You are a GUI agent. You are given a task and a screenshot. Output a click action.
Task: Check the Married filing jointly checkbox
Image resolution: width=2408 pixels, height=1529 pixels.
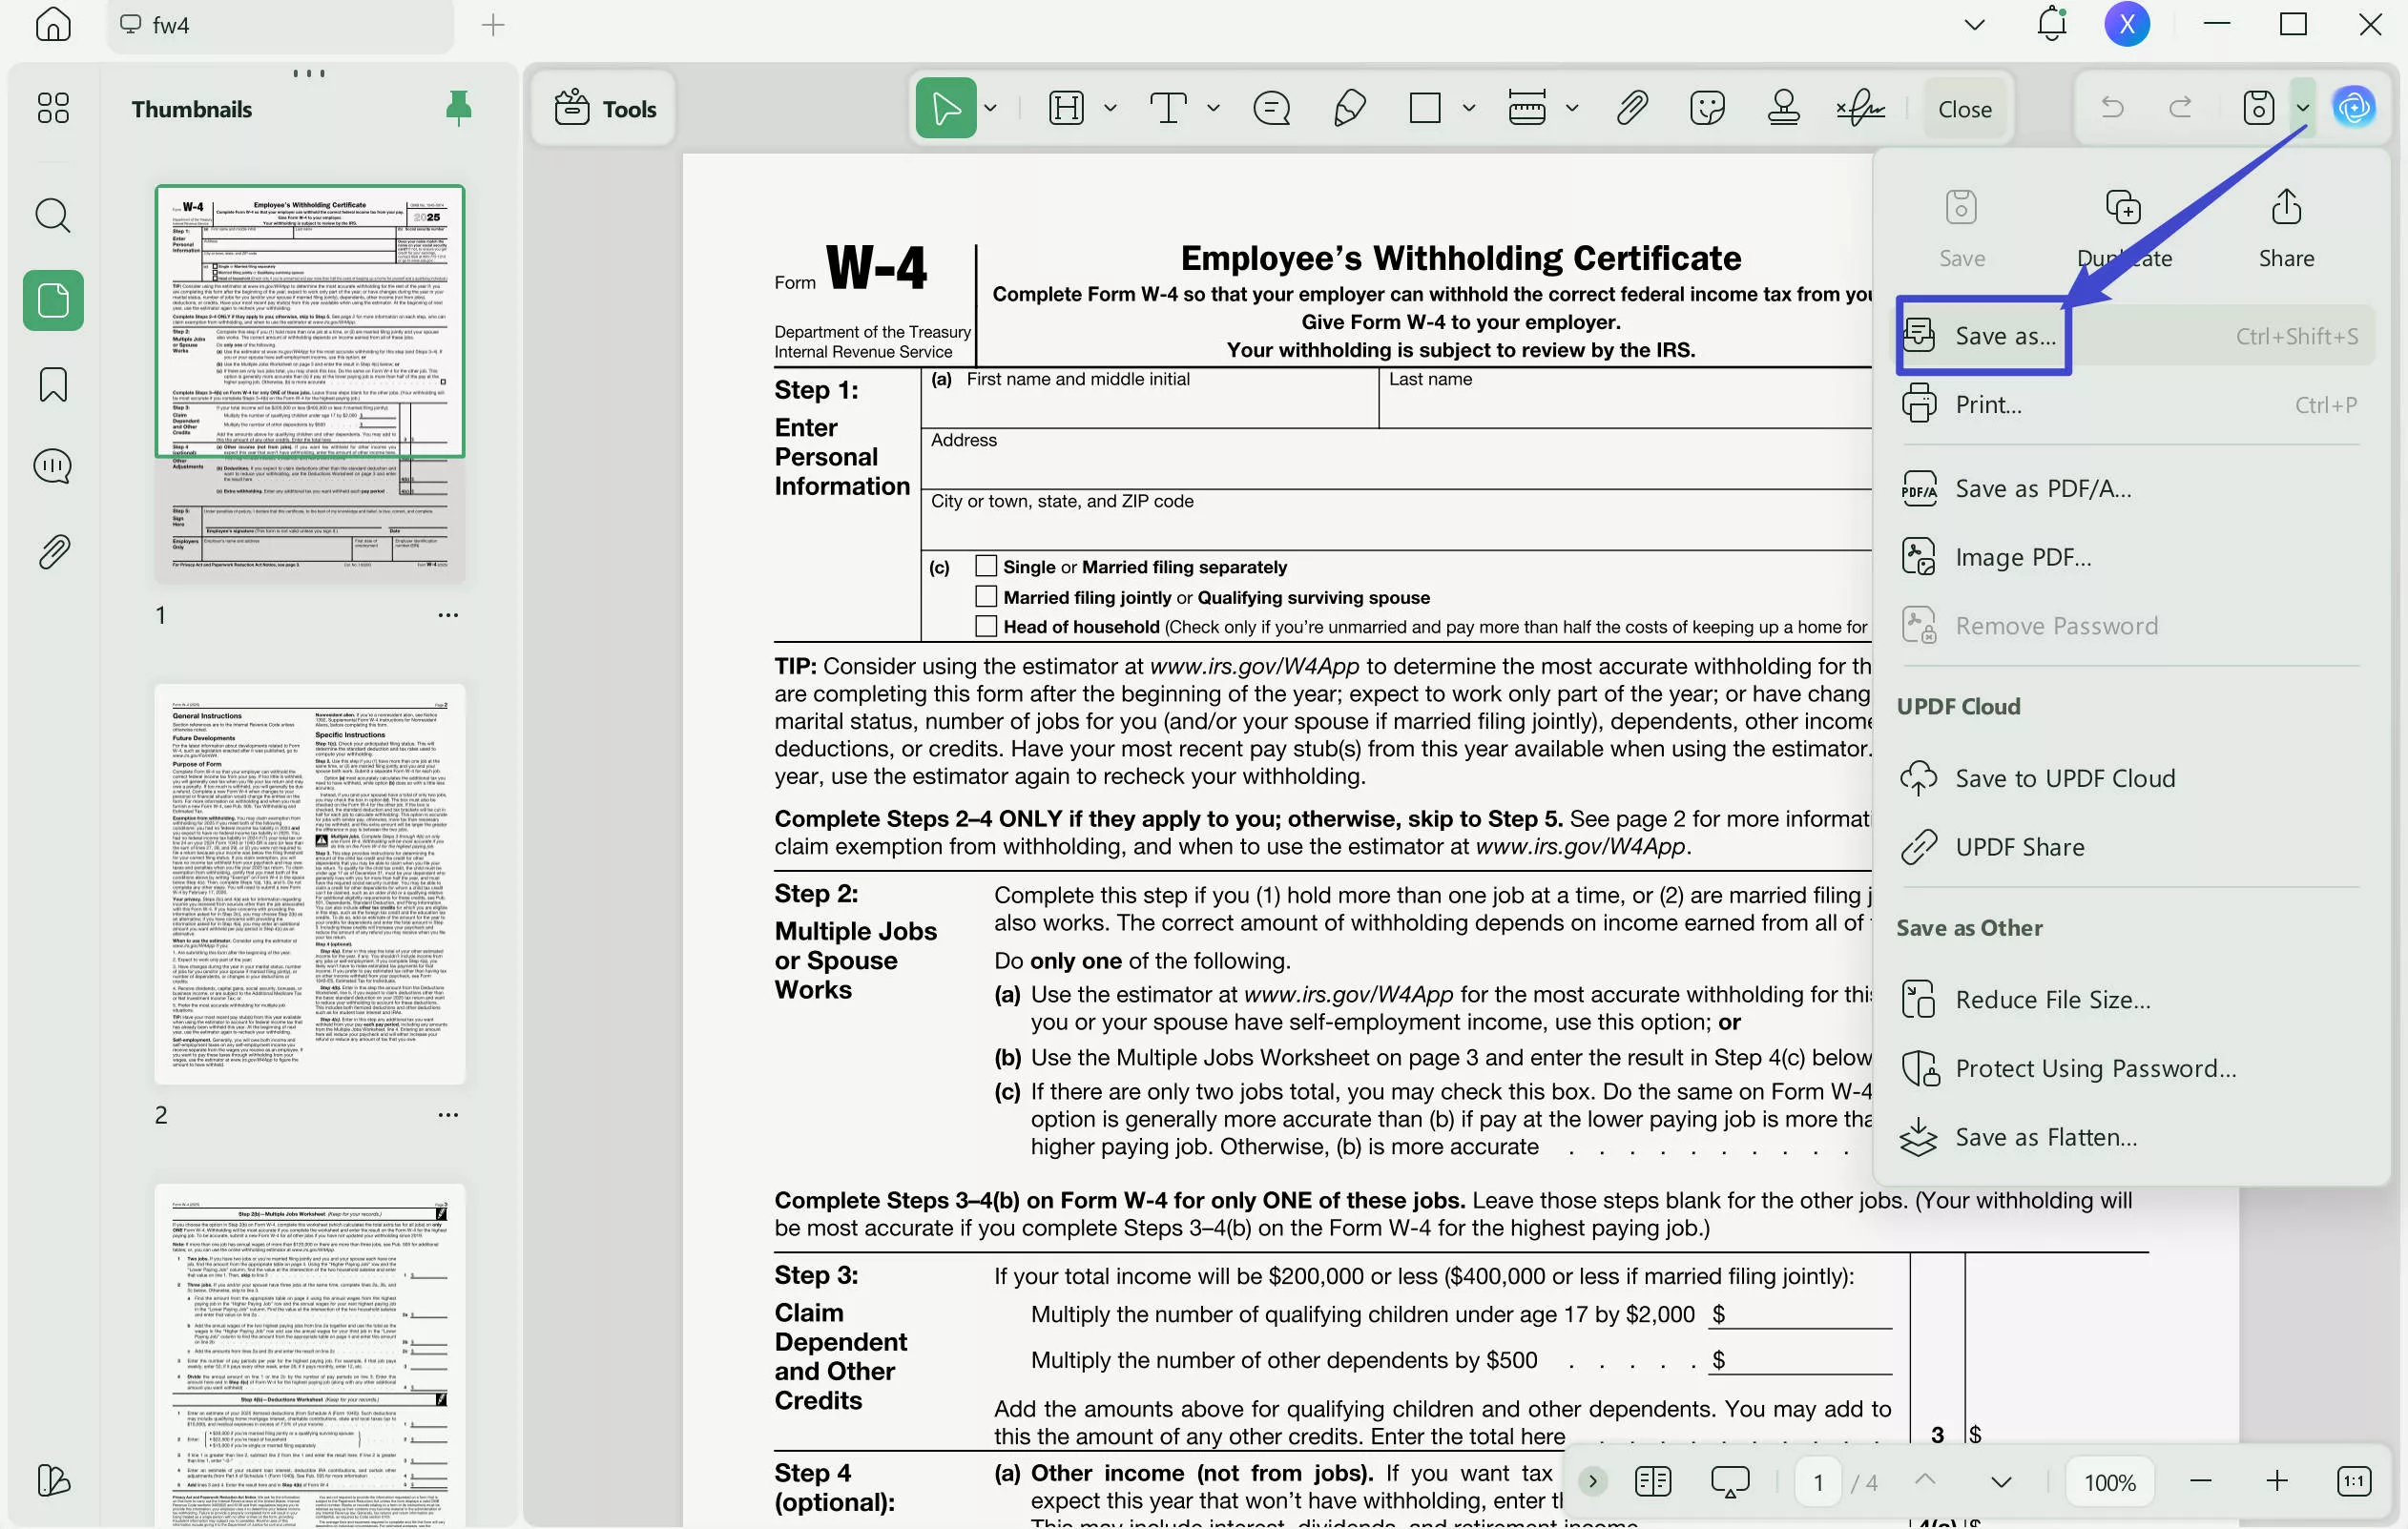[986, 596]
